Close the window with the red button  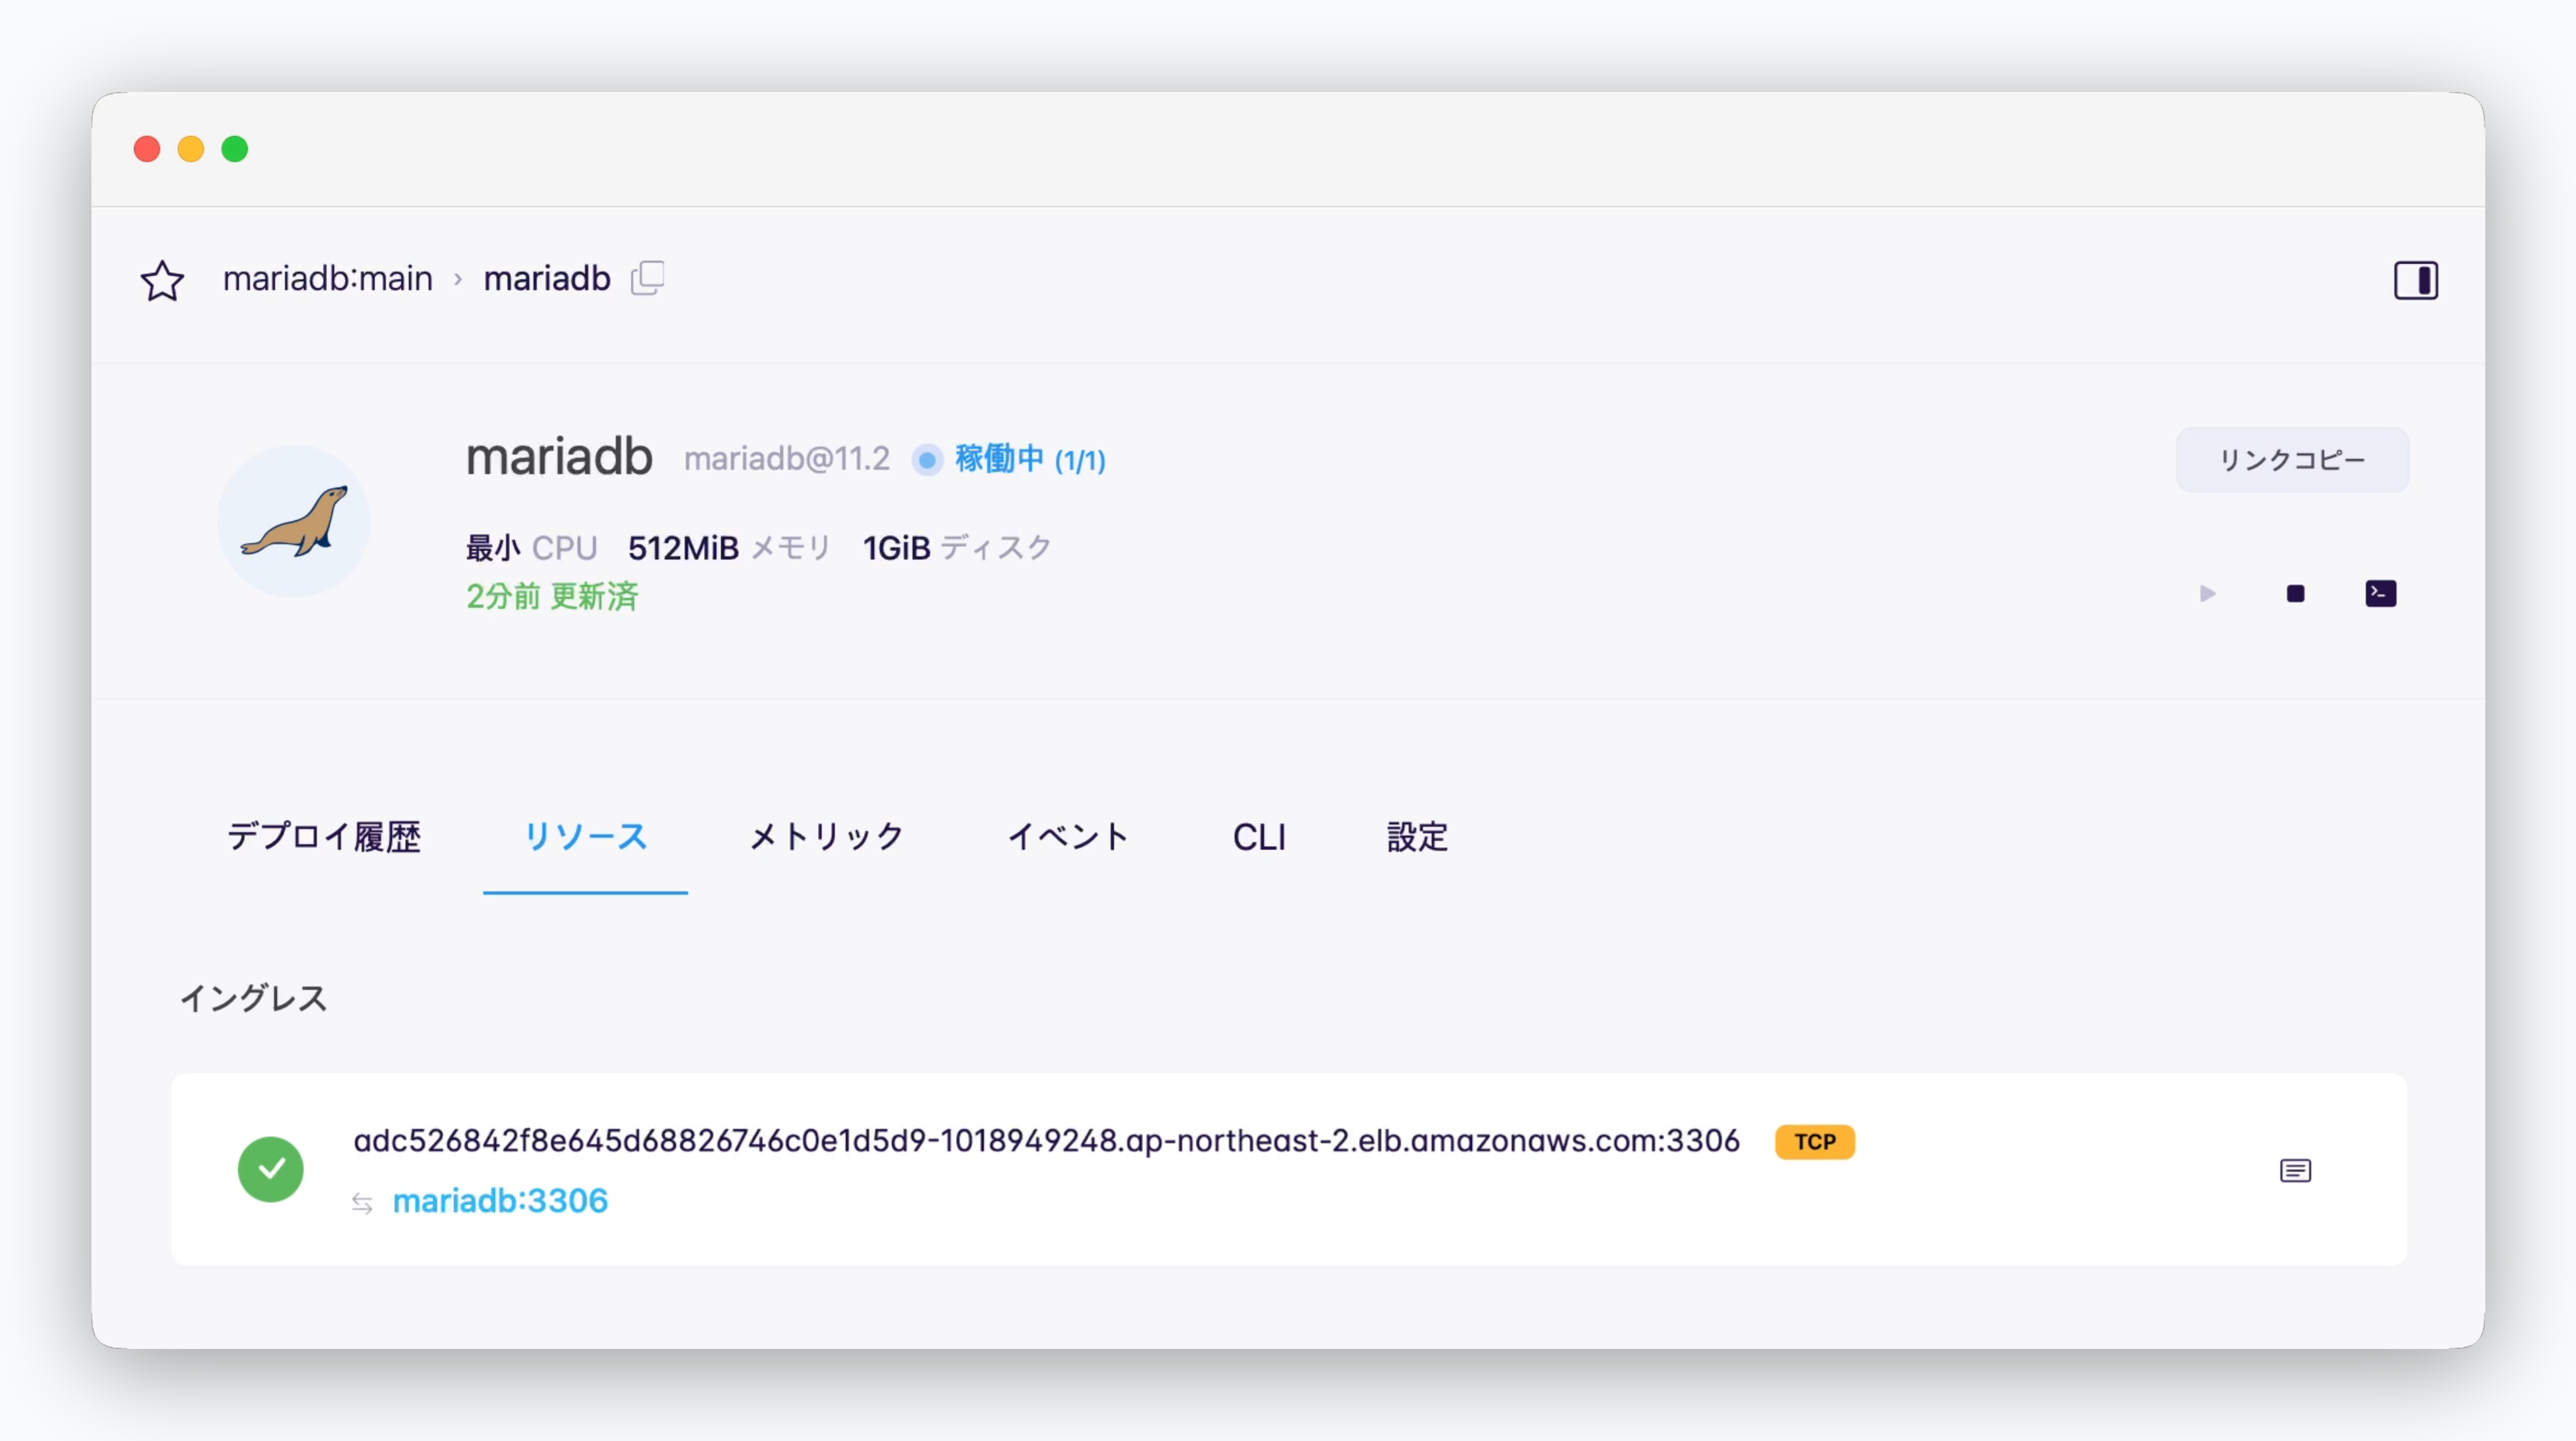(x=147, y=149)
